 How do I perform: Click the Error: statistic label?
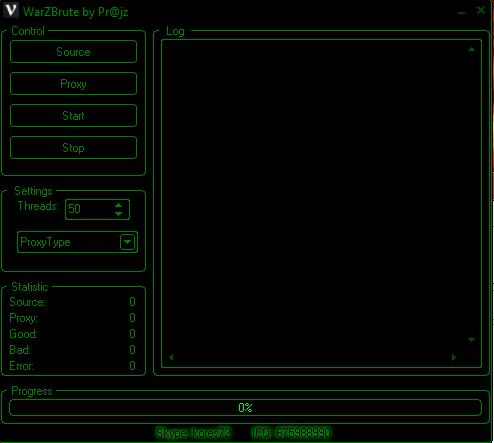click(x=21, y=366)
